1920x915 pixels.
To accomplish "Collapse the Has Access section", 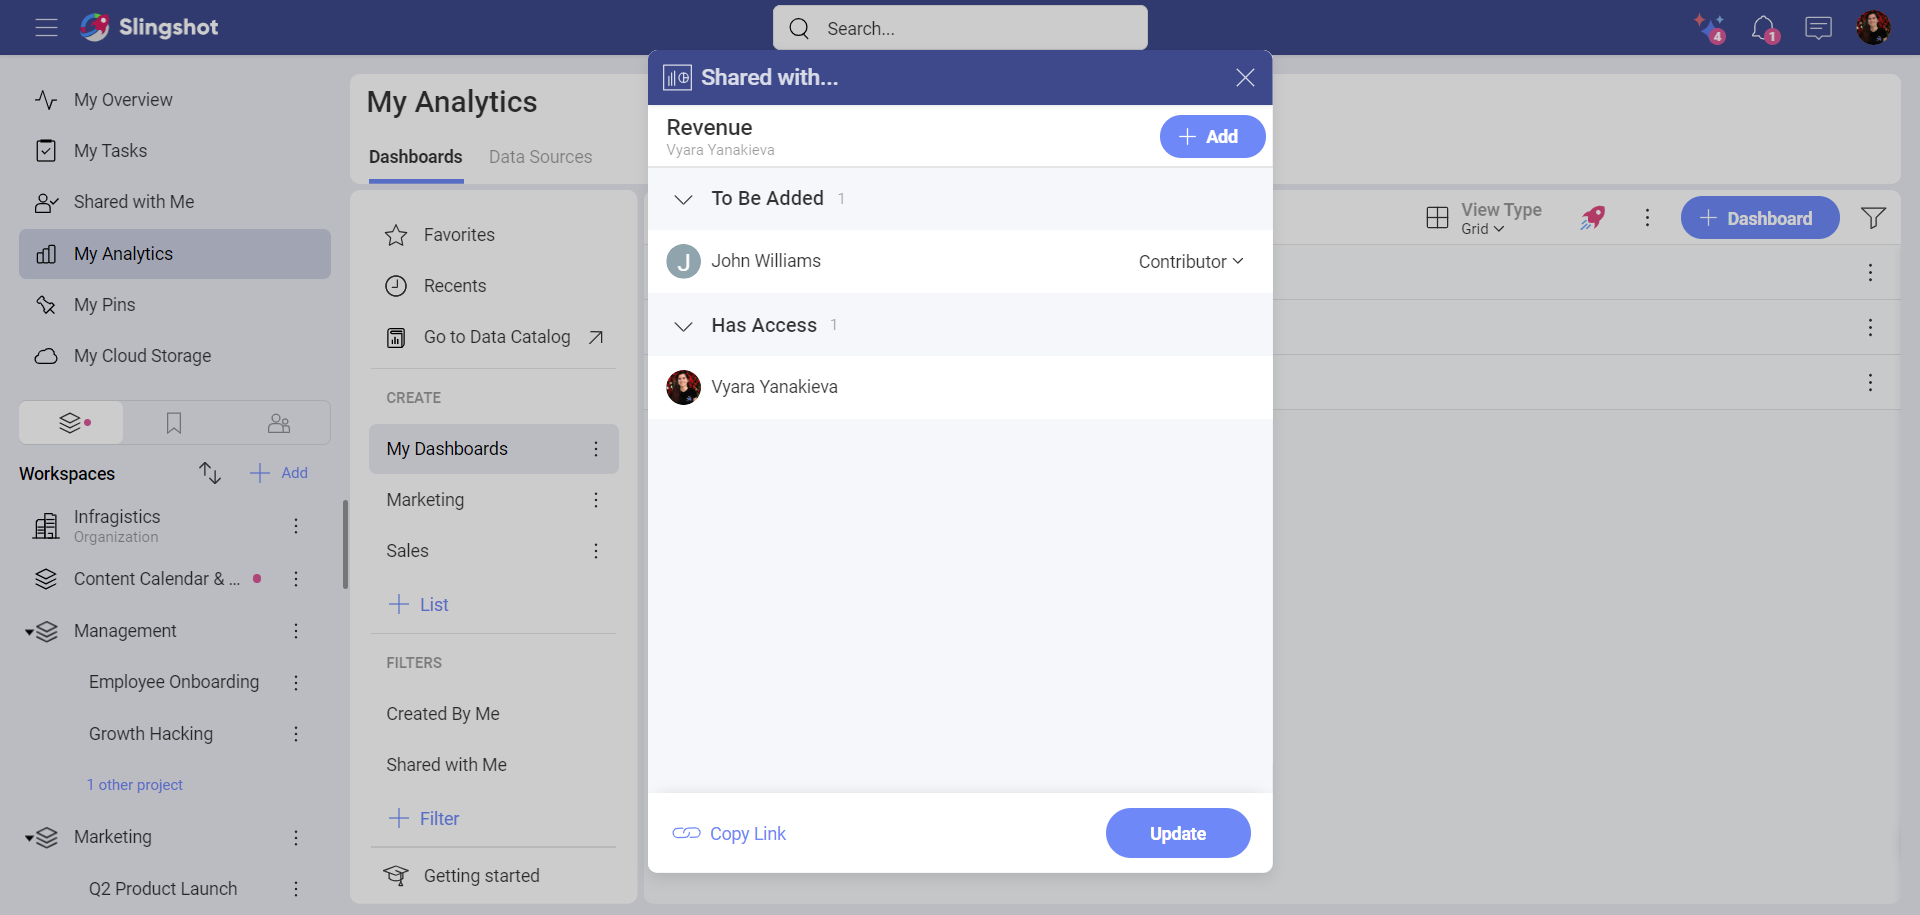I will click(x=684, y=326).
